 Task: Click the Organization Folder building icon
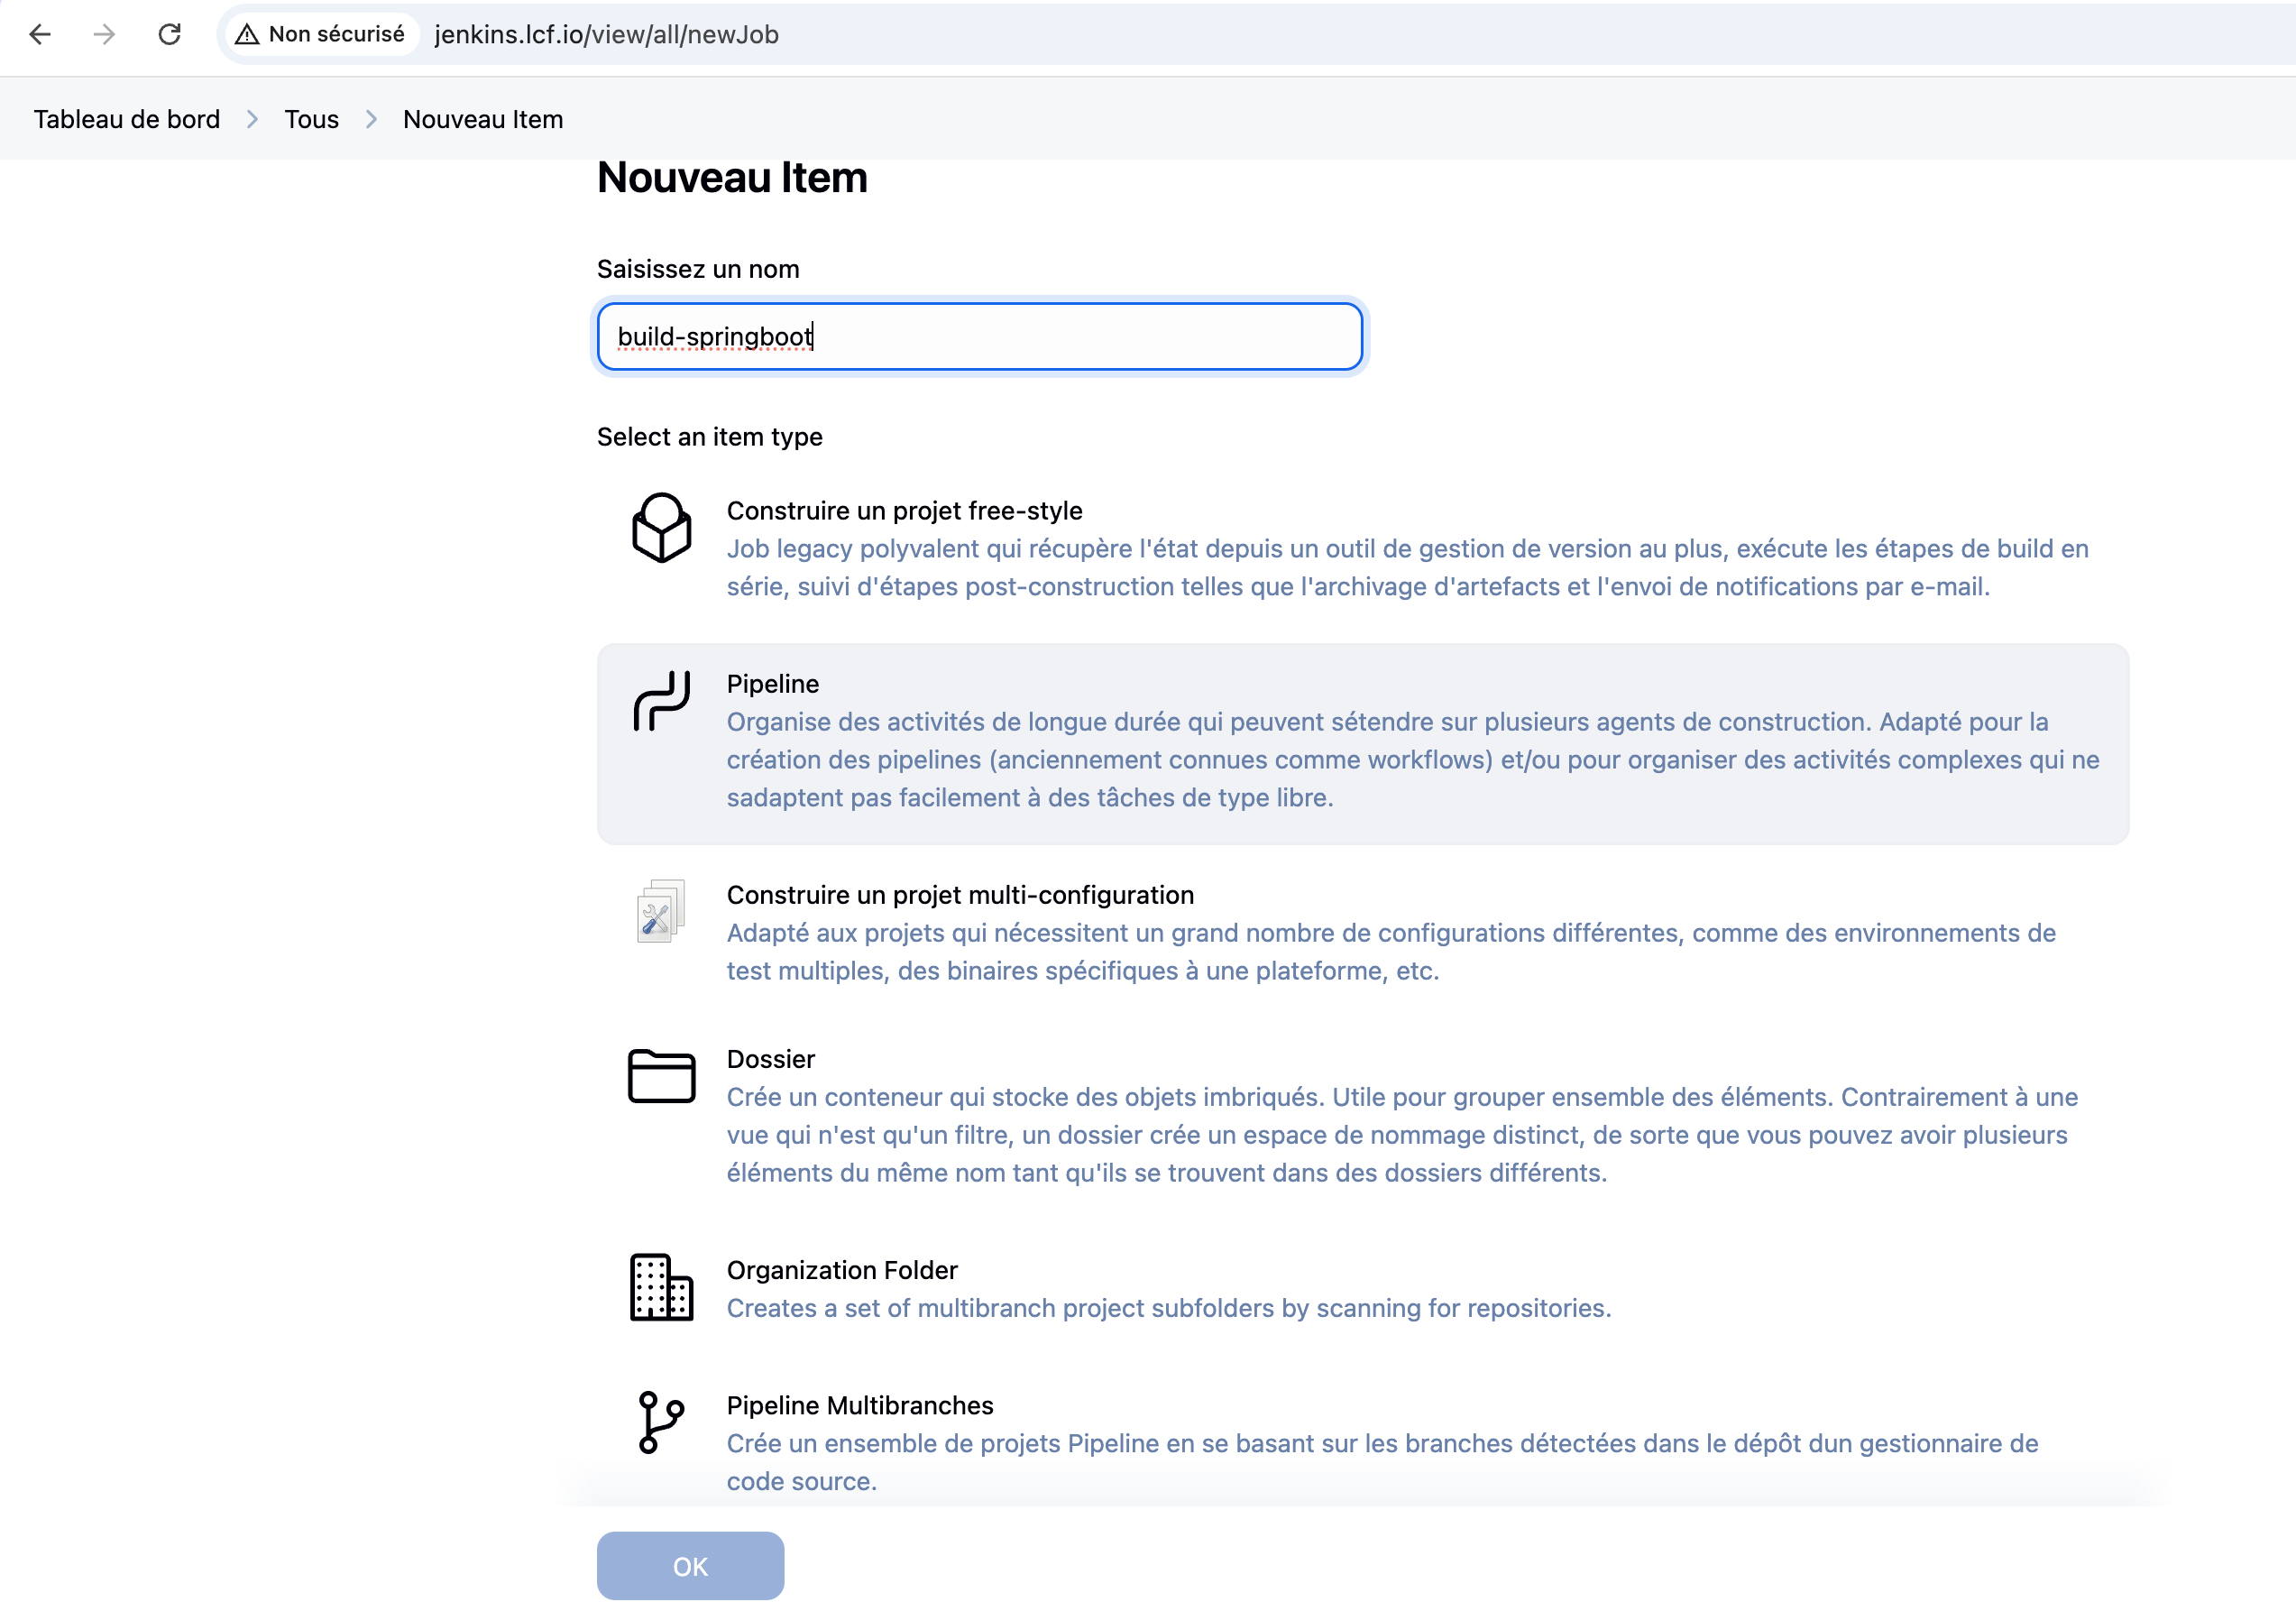(661, 1287)
